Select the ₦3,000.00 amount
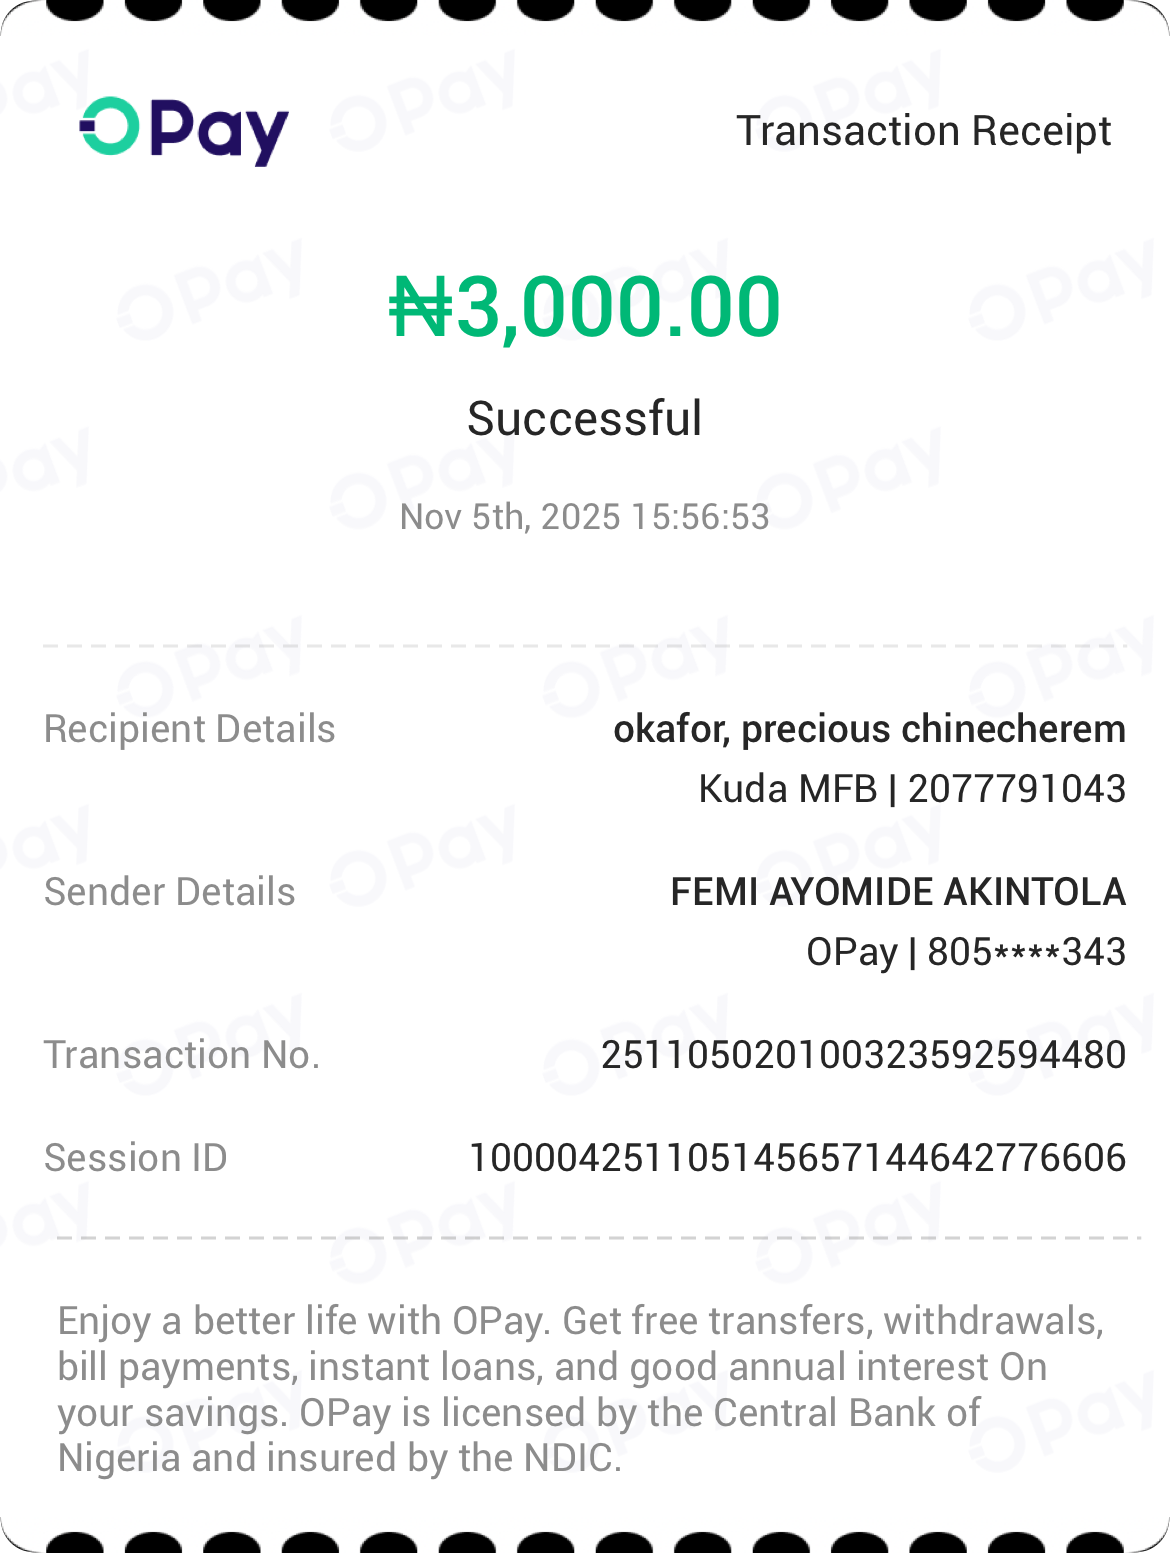 click(x=585, y=306)
